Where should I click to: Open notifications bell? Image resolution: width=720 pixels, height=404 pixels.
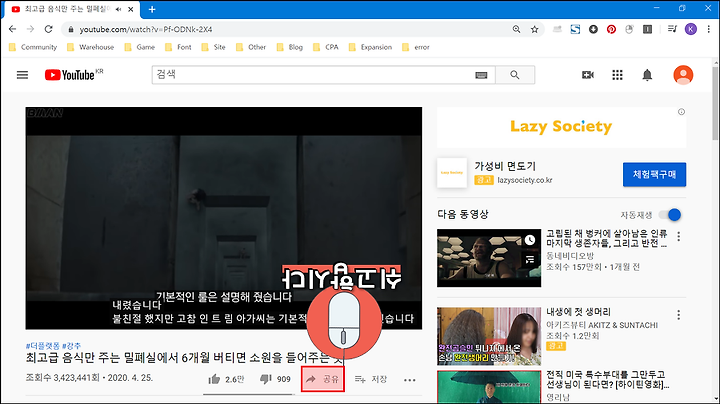pos(647,75)
